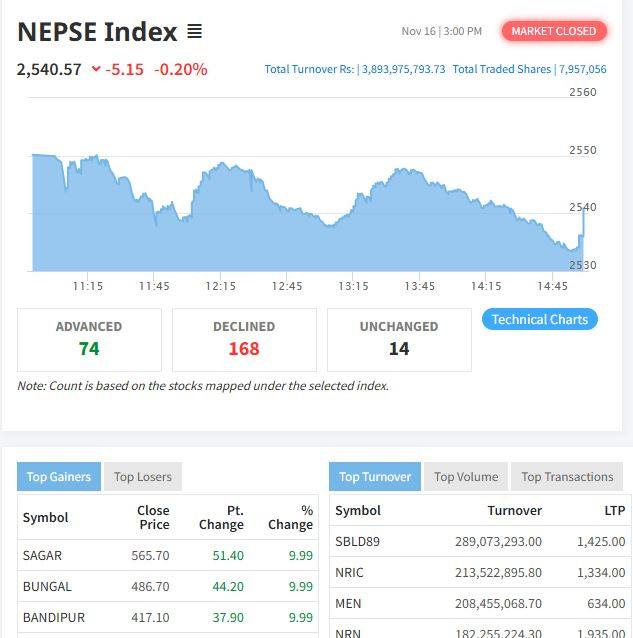
Task: Open Technical Charts
Action: pyautogui.click(x=540, y=320)
